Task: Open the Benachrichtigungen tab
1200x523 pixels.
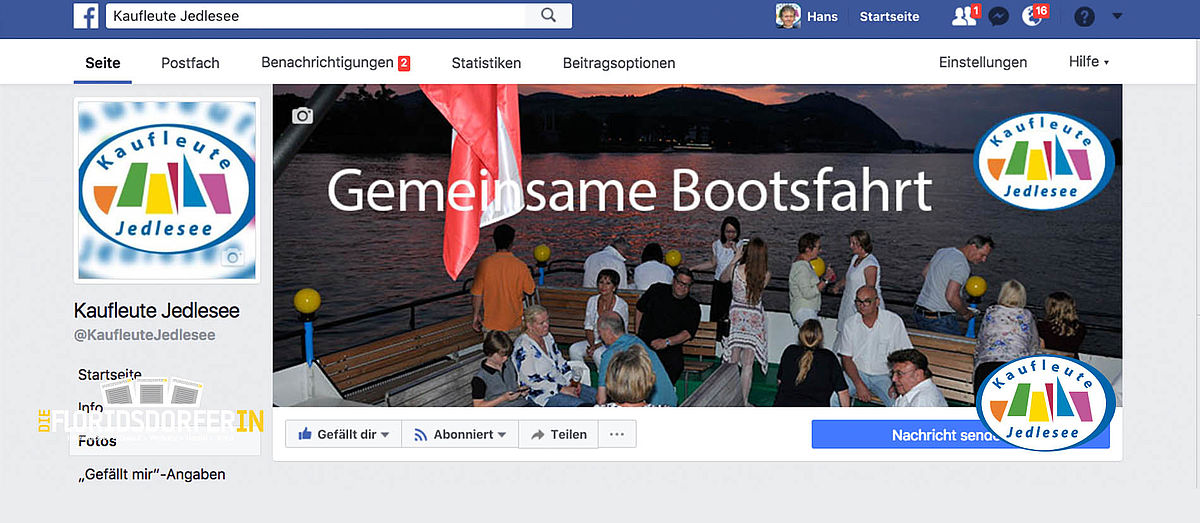Action: click(335, 62)
